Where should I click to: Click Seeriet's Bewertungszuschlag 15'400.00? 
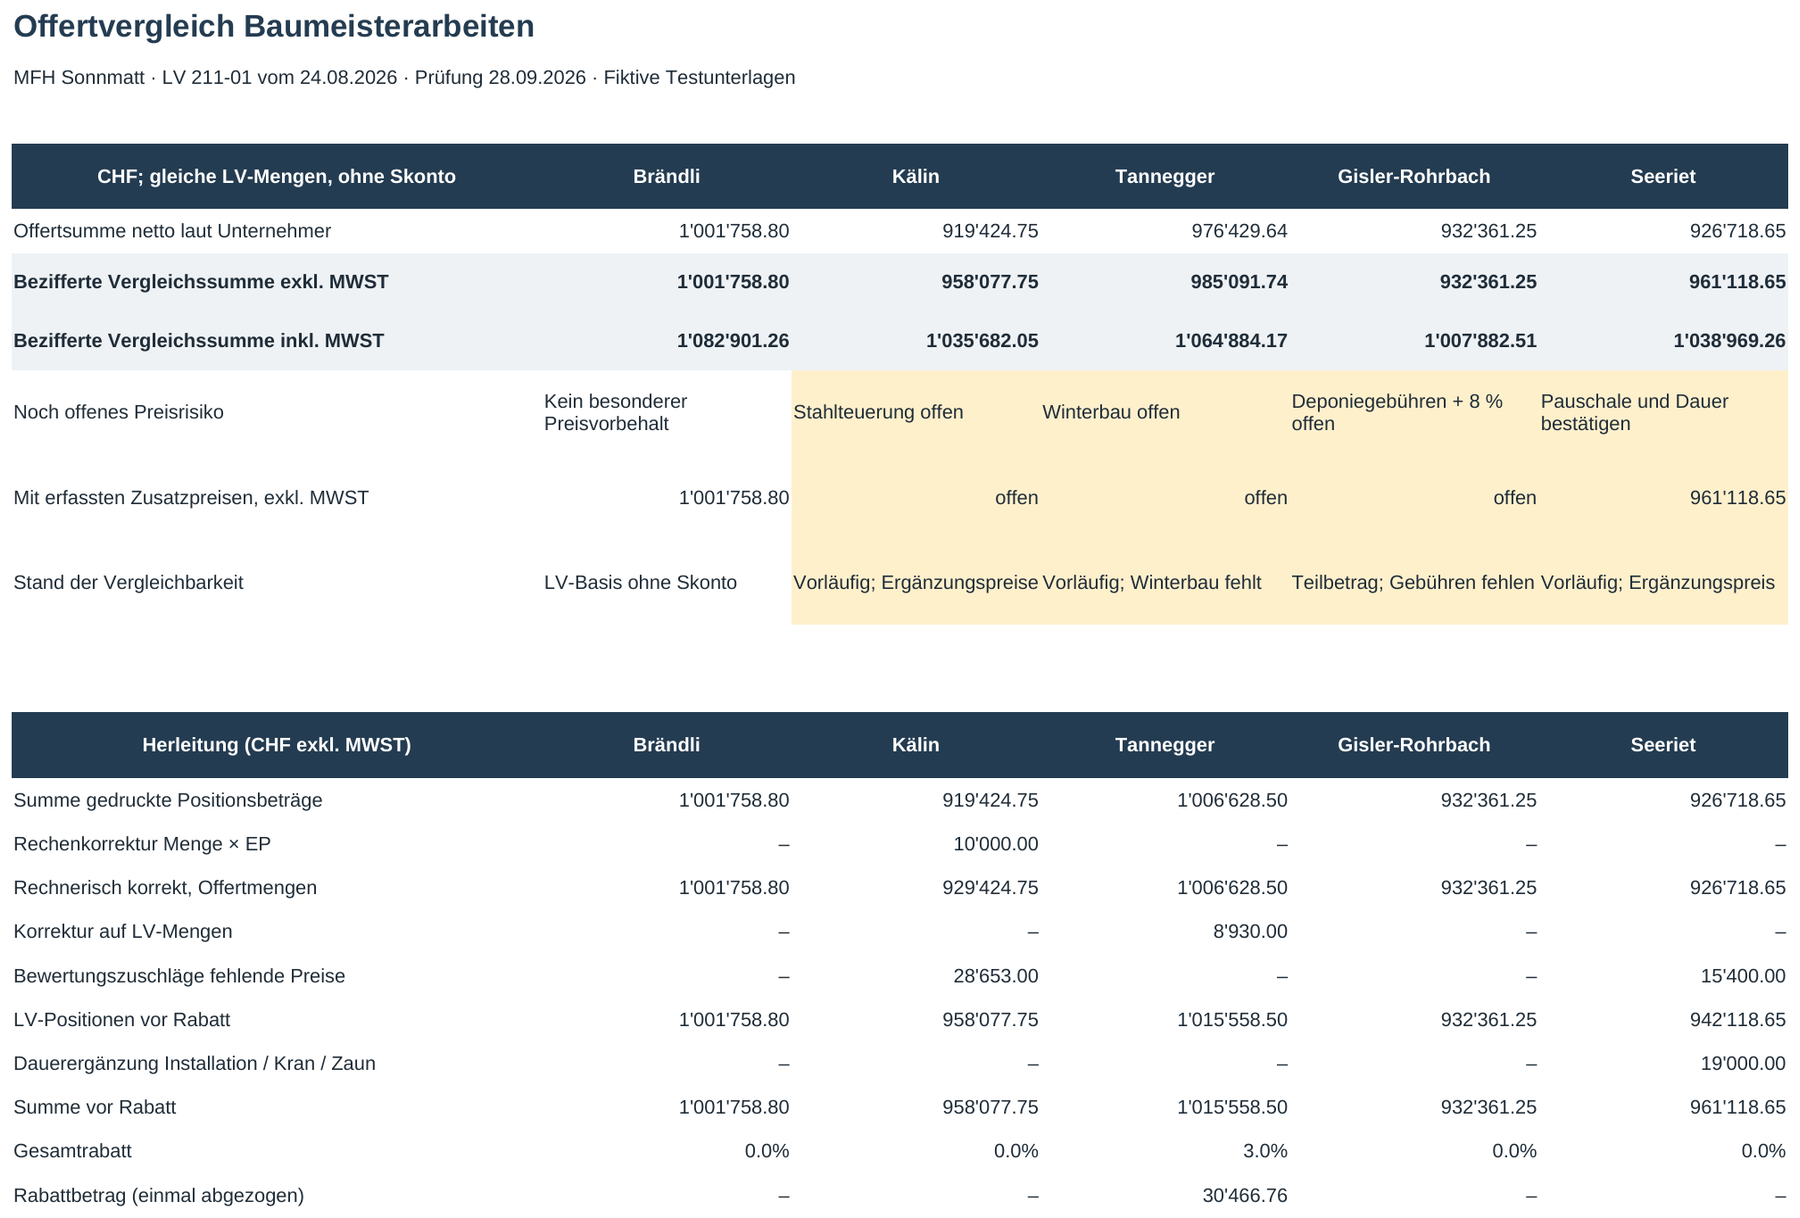pos(1743,976)
